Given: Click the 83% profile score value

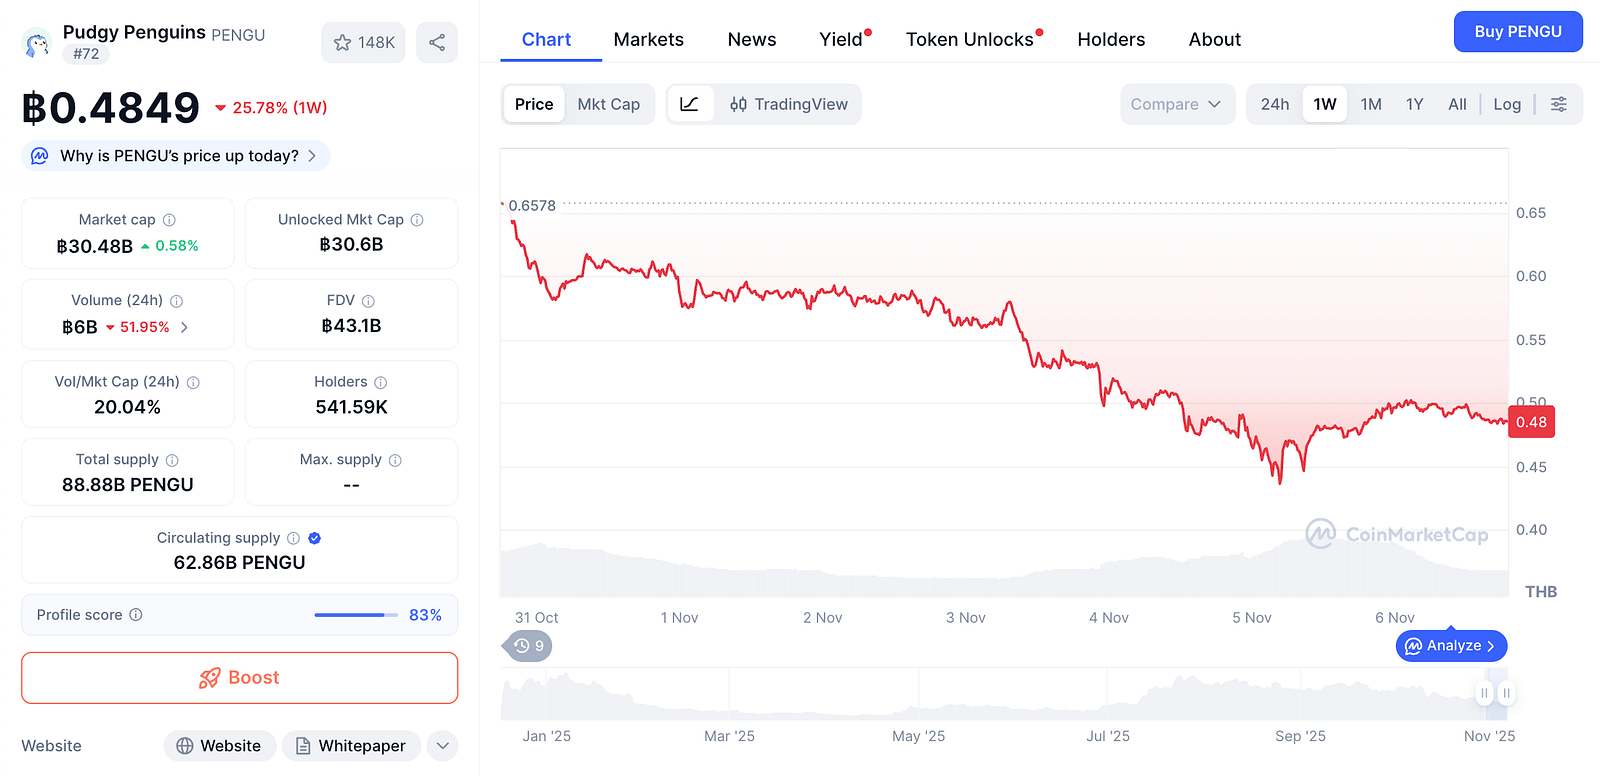Looking at the screenshot, I should tap(425, 615).
